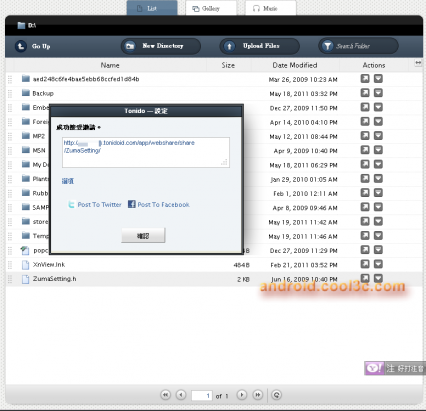
Task: Click the refresh icon in pagination bar
Action: pyautogui.click(x=276, y=395)
